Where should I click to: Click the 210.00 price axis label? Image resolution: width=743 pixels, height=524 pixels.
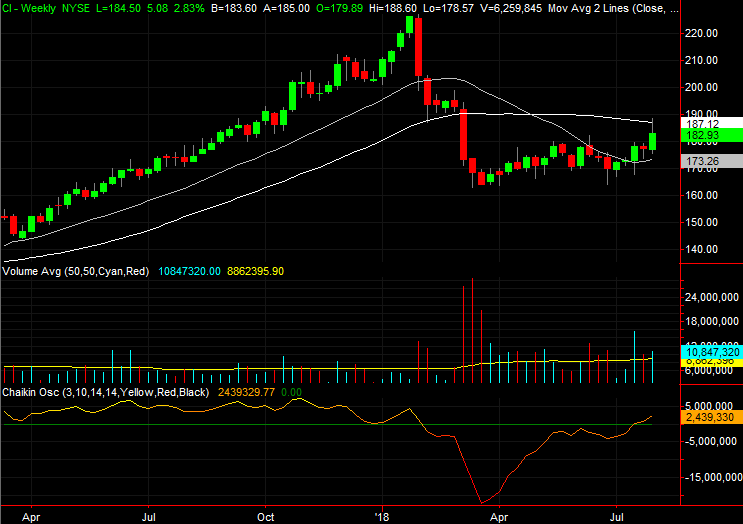[x=701, y=60]
